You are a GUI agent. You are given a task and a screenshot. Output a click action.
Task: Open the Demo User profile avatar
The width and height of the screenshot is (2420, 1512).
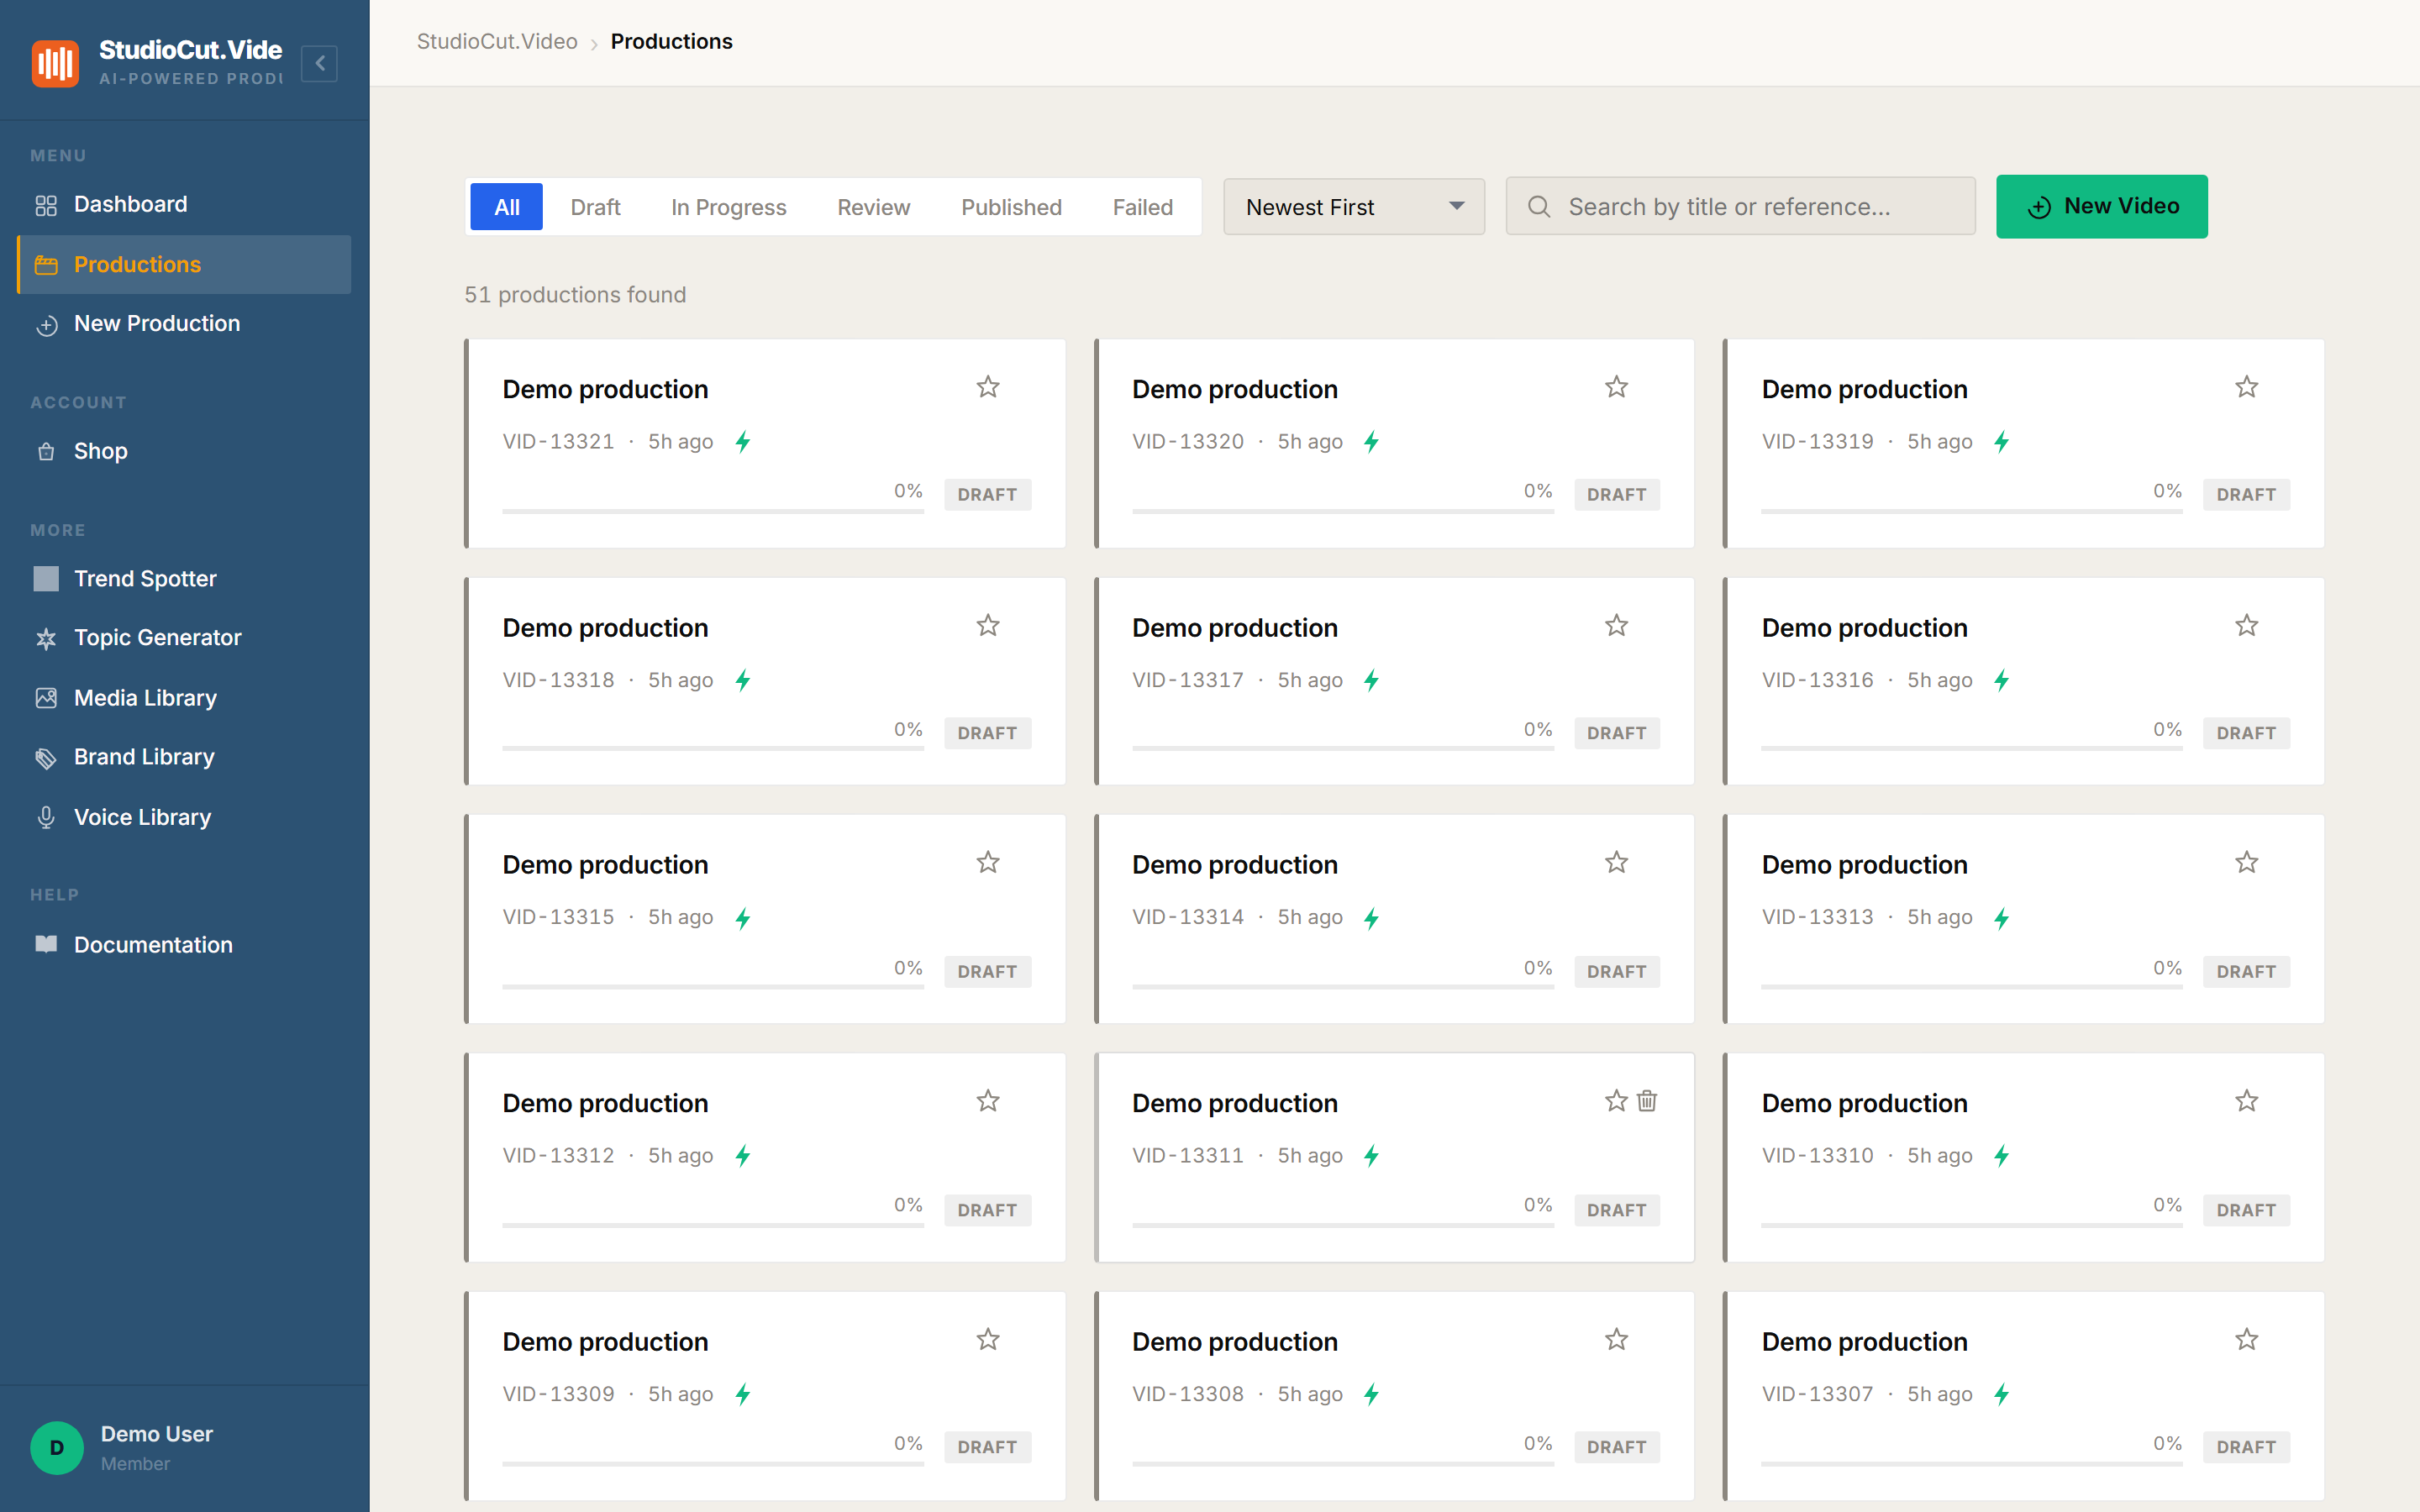[x=57, y=1447]
